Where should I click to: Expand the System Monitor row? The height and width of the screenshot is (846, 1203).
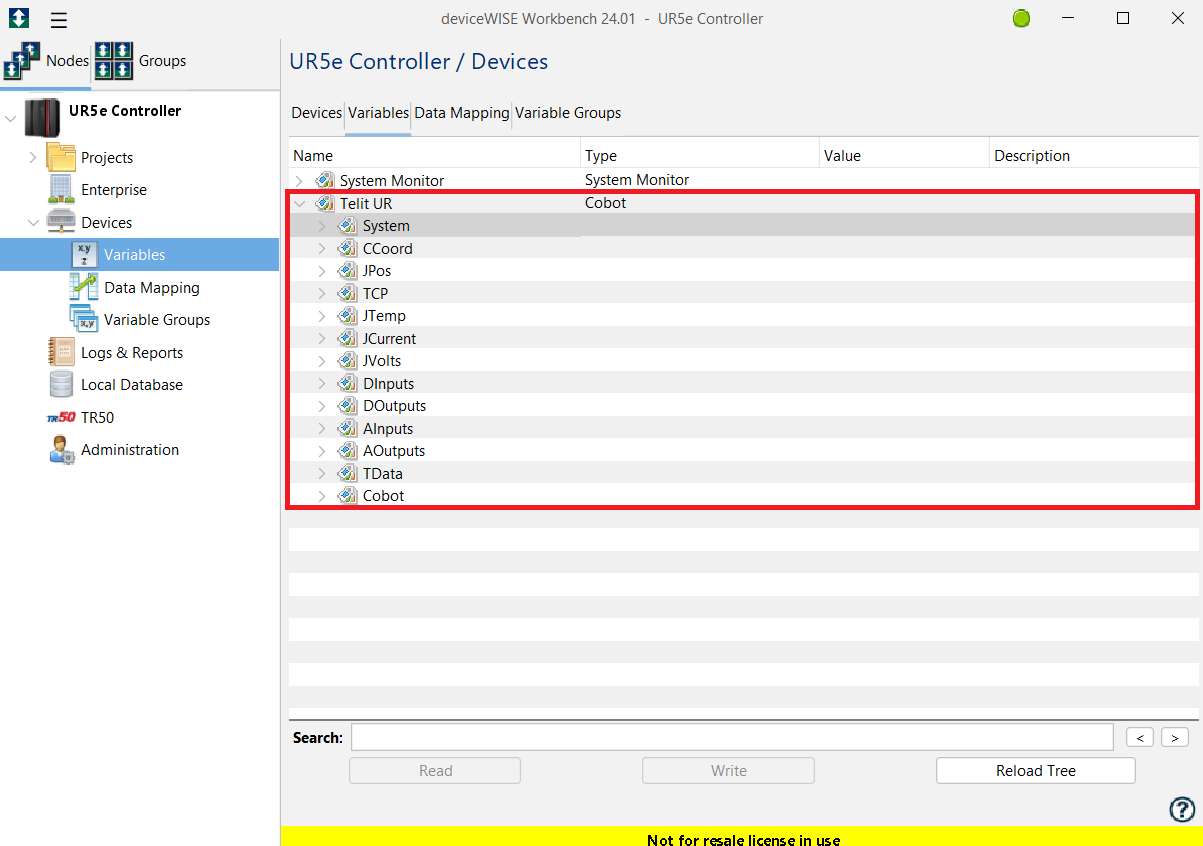click(299, 181)
